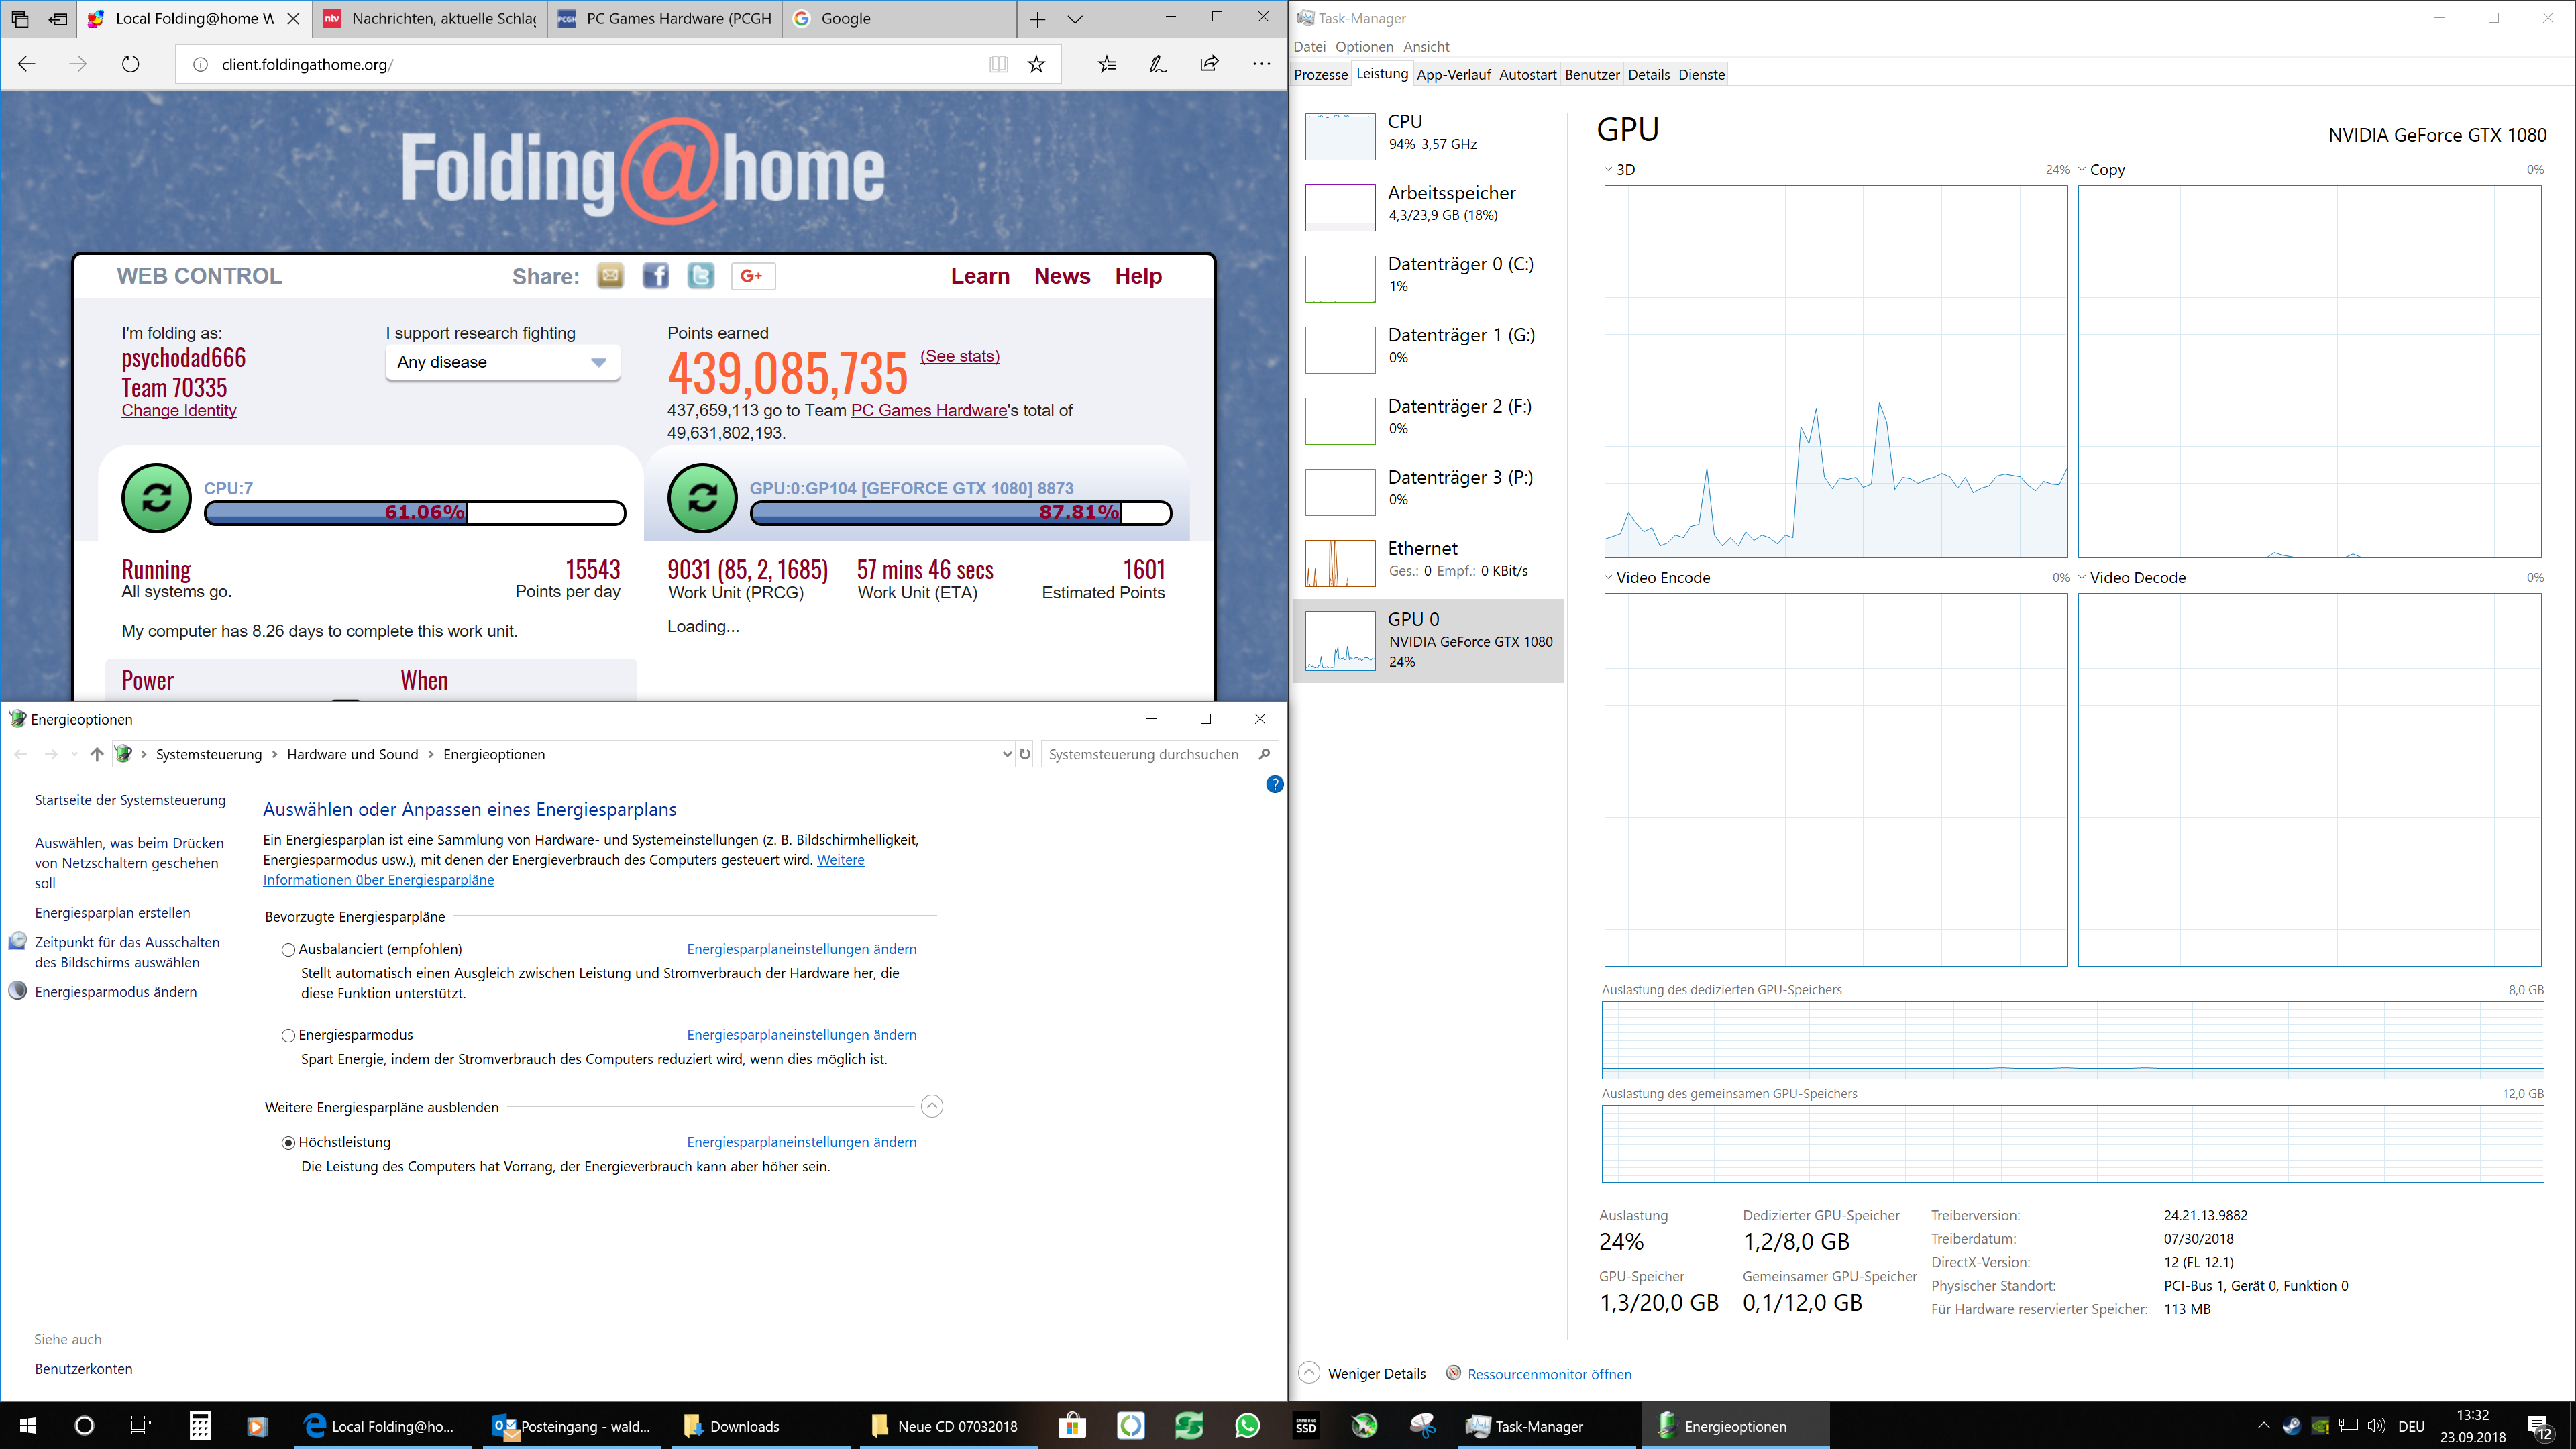Image resolution: width=2576 pixels, height=1449 pixels.
Task: Open Ressourcenmonitor öffnen link
Action: click(x=1549, y=1373)
